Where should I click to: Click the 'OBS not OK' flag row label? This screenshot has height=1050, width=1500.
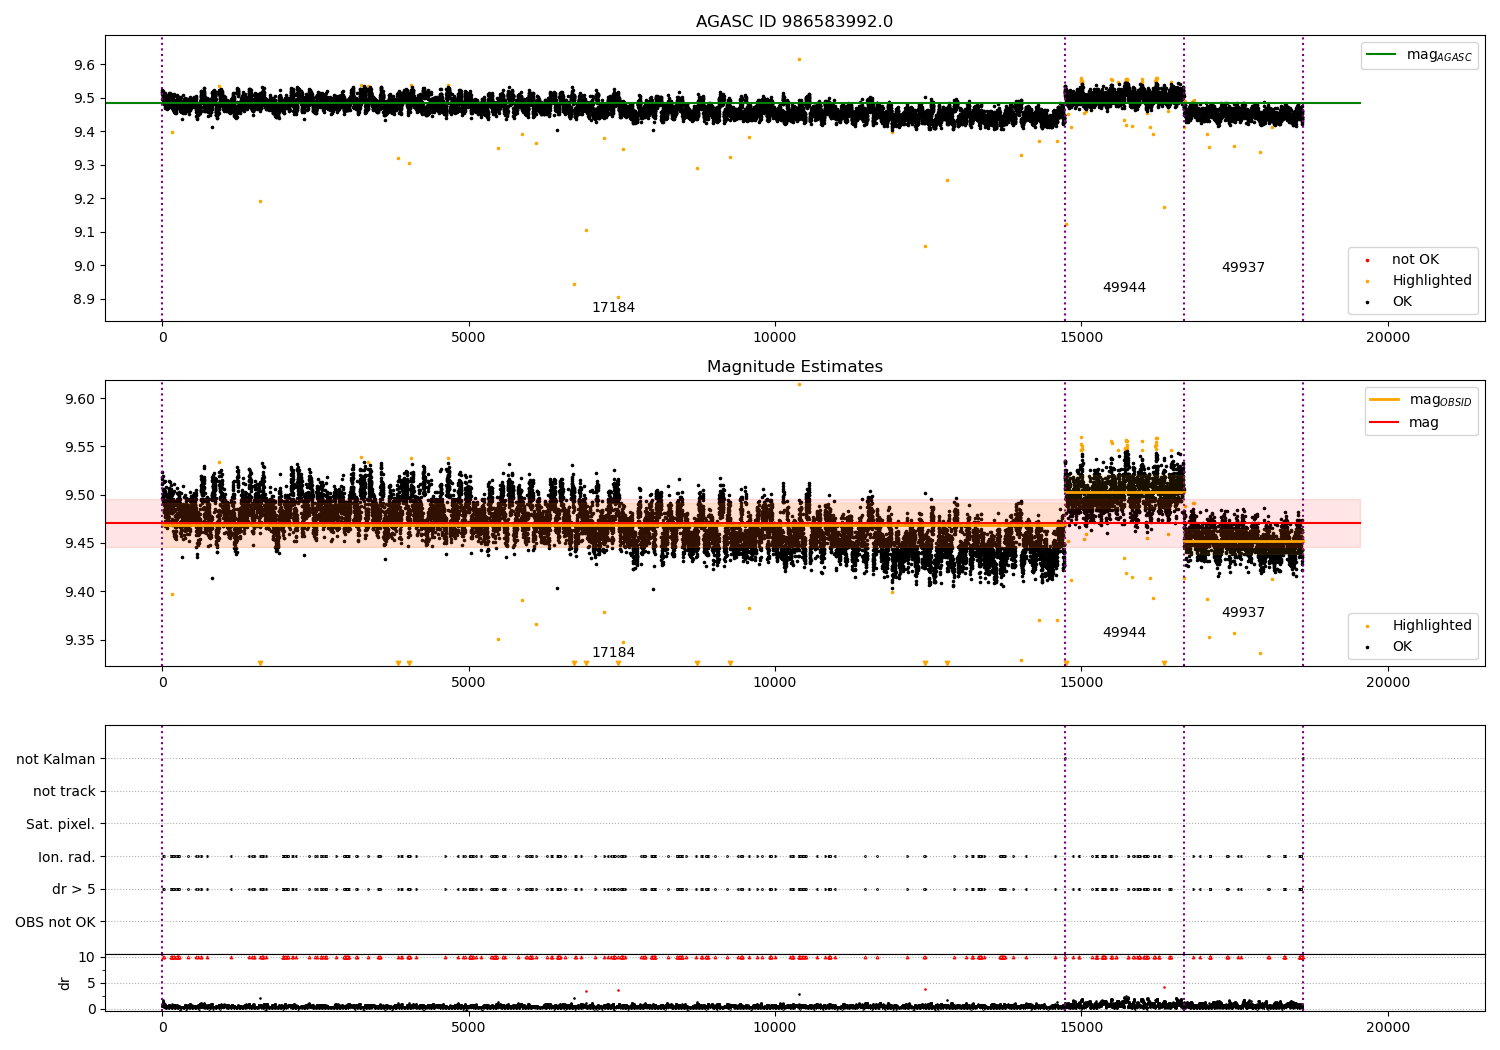pos(55,923)
